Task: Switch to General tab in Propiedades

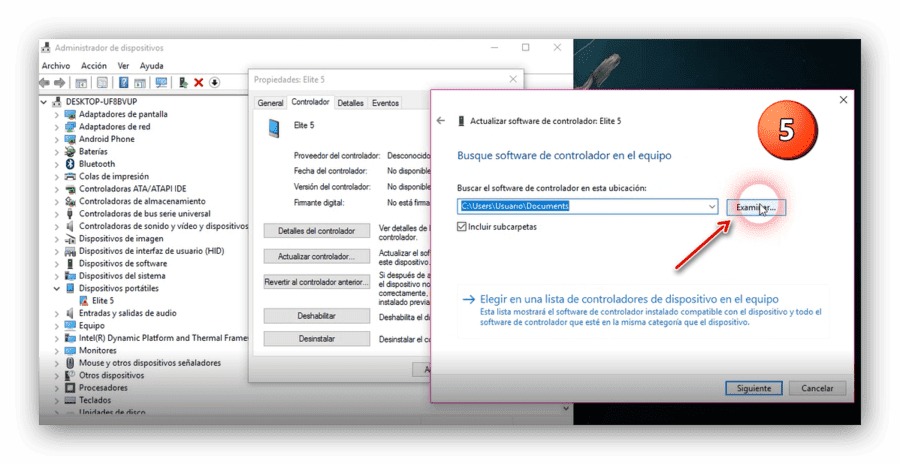Action: pyautogui.click(x=270, y=103)
